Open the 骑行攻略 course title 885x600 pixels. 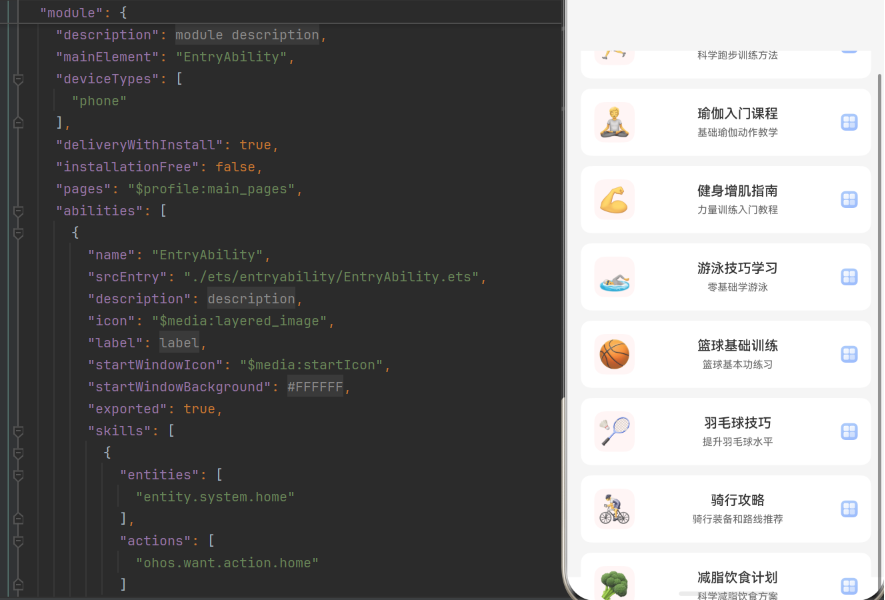click(737, 500)
